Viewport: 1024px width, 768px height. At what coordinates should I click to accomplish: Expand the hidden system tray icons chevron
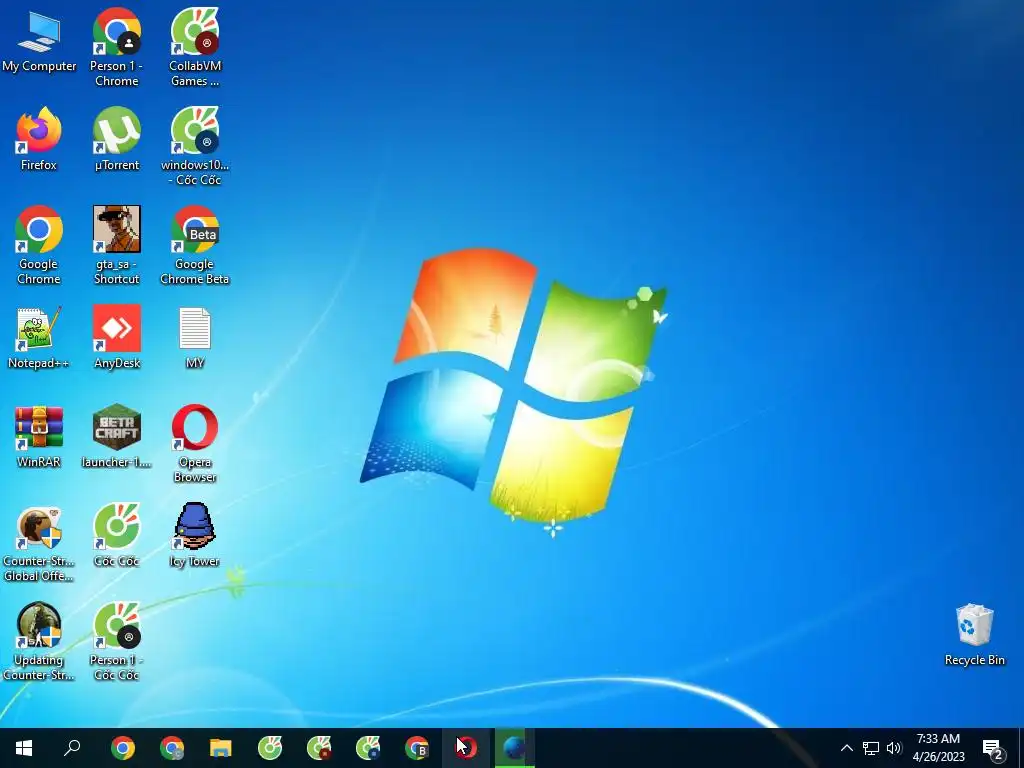[x=846, y=748]
